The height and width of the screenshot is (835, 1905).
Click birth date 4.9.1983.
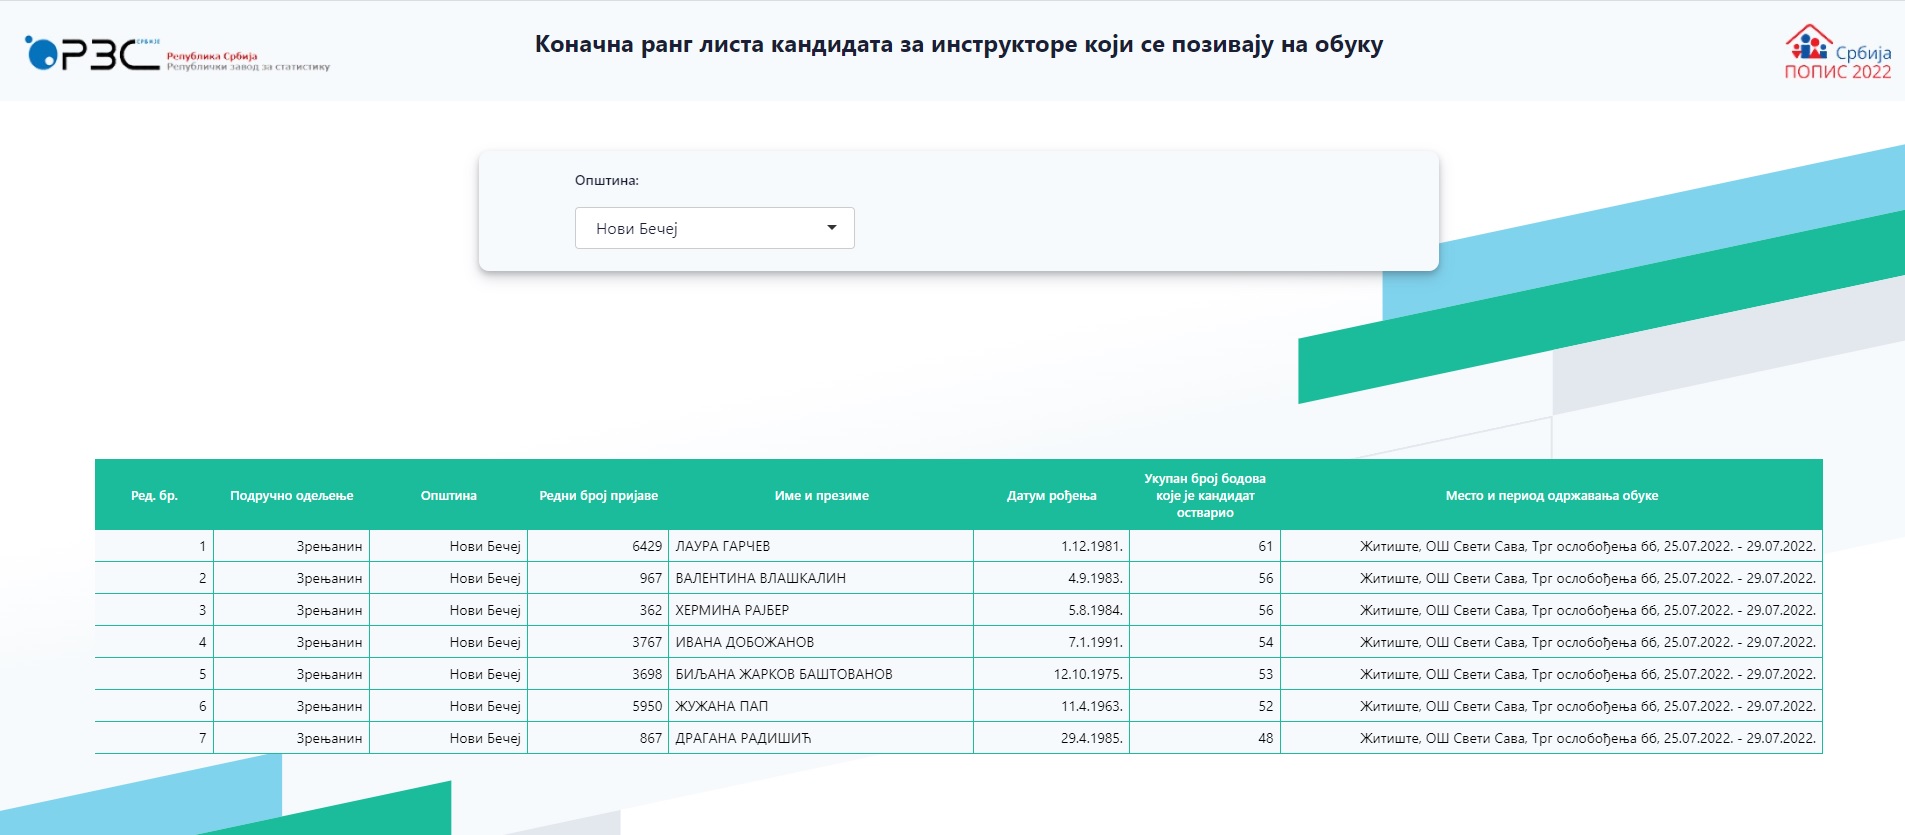[x=1095, y=578]
